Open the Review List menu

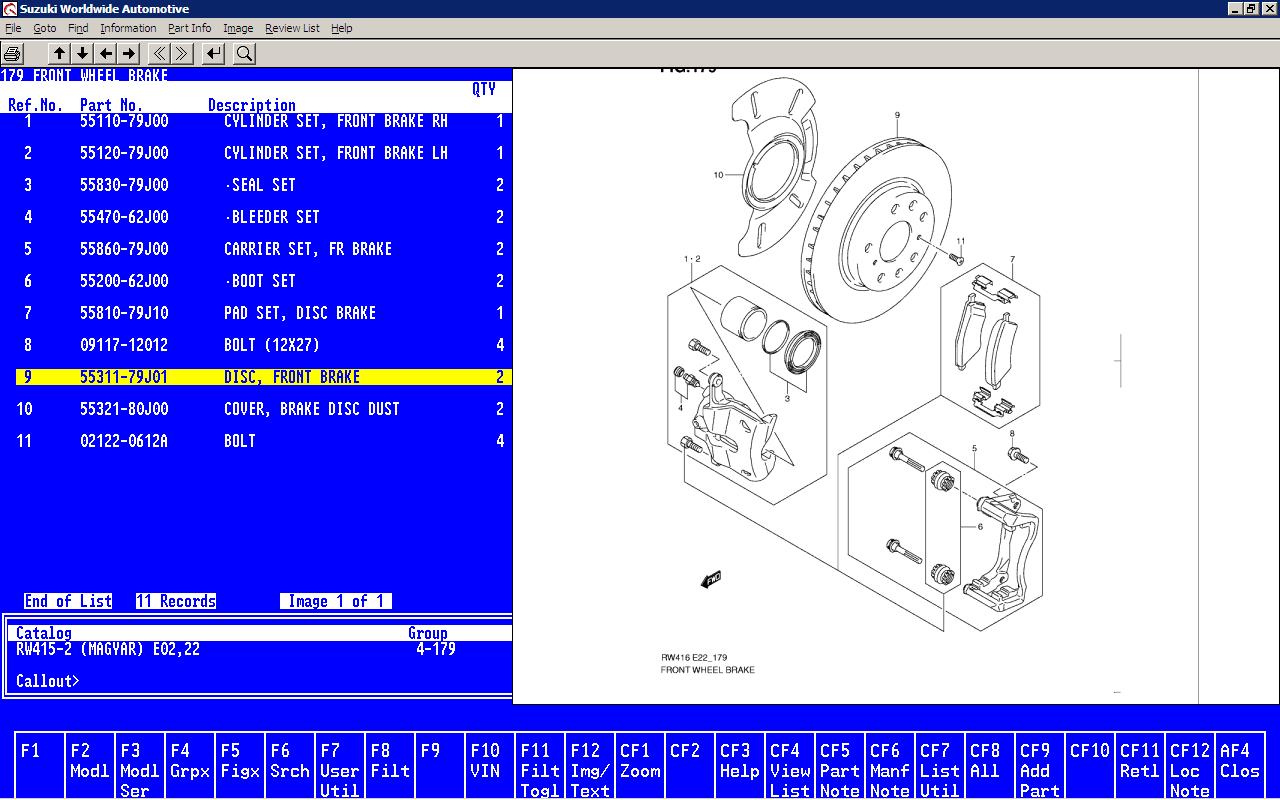tap(292, 28)
